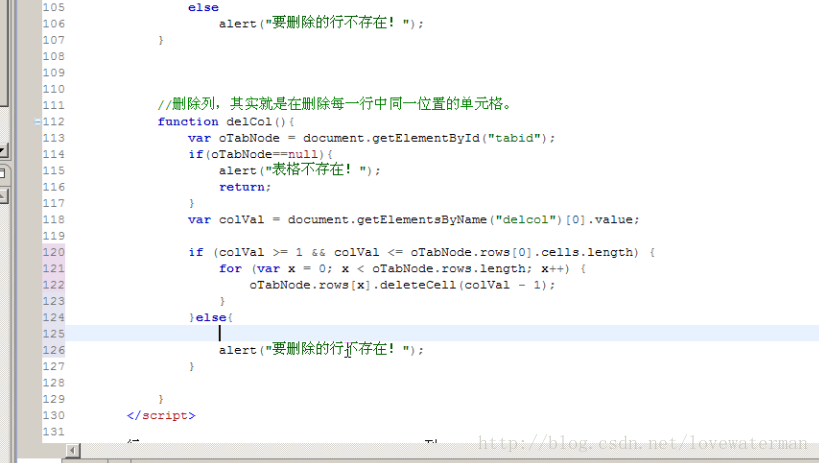Click the comment '//删除列，其实就是在删除每一行中同一位置的单元格。'
Screen dimensions: 819x463
pyautogui.click(x=335, y=104)
